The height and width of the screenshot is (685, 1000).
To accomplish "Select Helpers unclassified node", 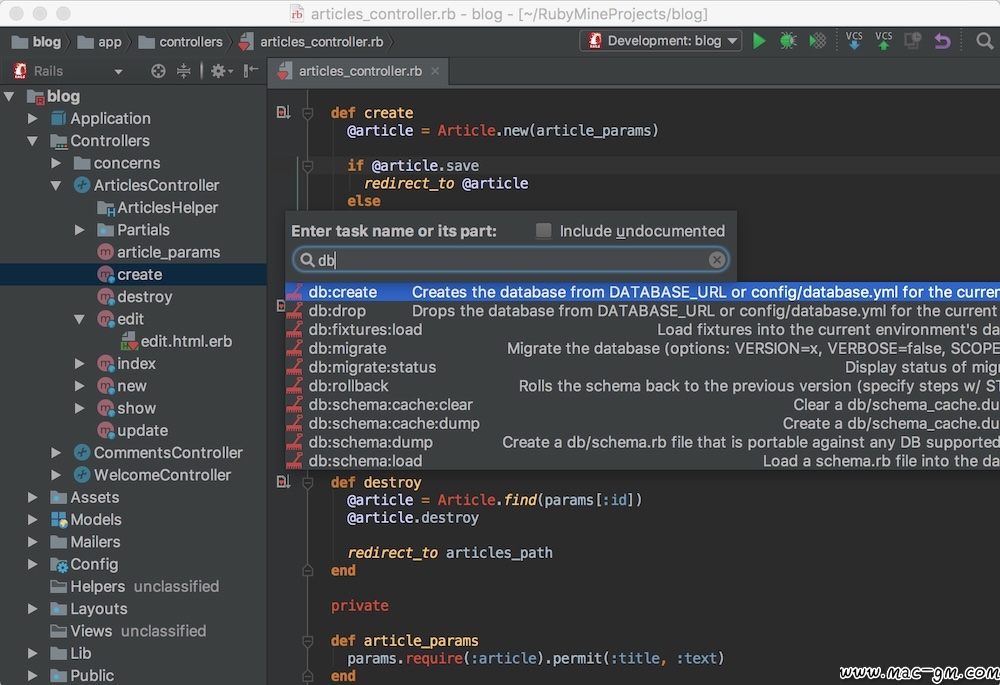I will pos(133,587).
